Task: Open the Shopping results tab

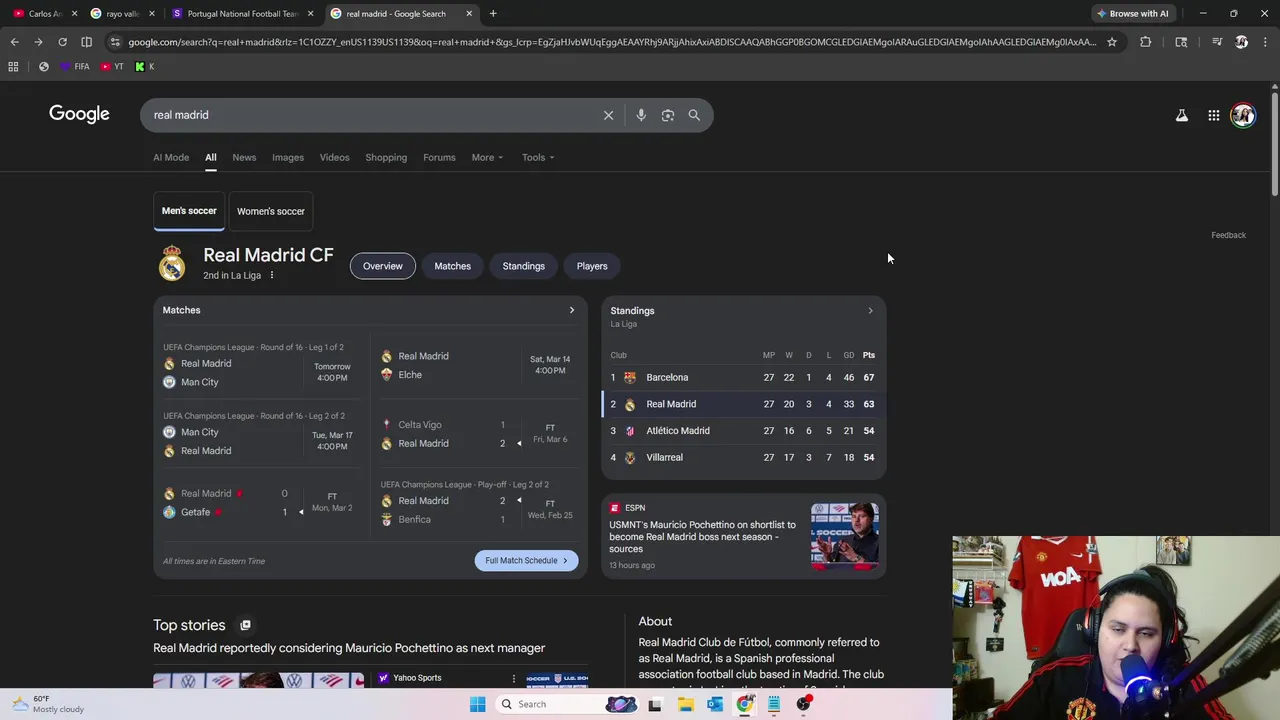Action: coord(386,157)
